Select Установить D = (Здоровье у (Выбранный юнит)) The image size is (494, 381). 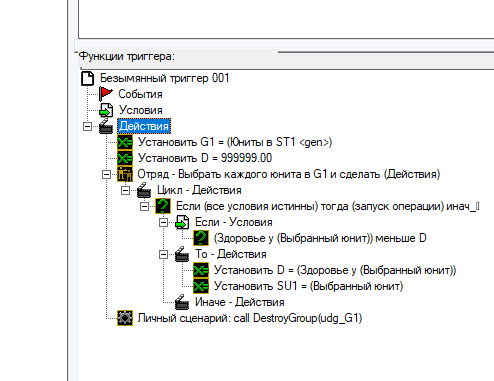(x=335, y=270)
